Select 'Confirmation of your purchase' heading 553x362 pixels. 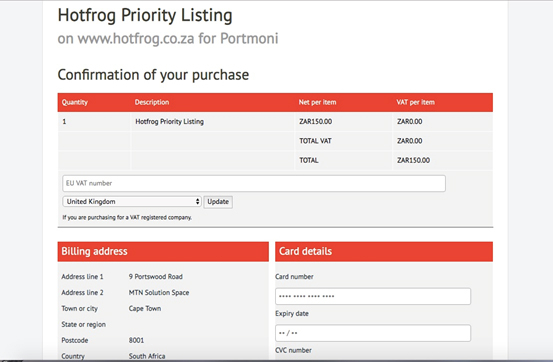(153, 75)
